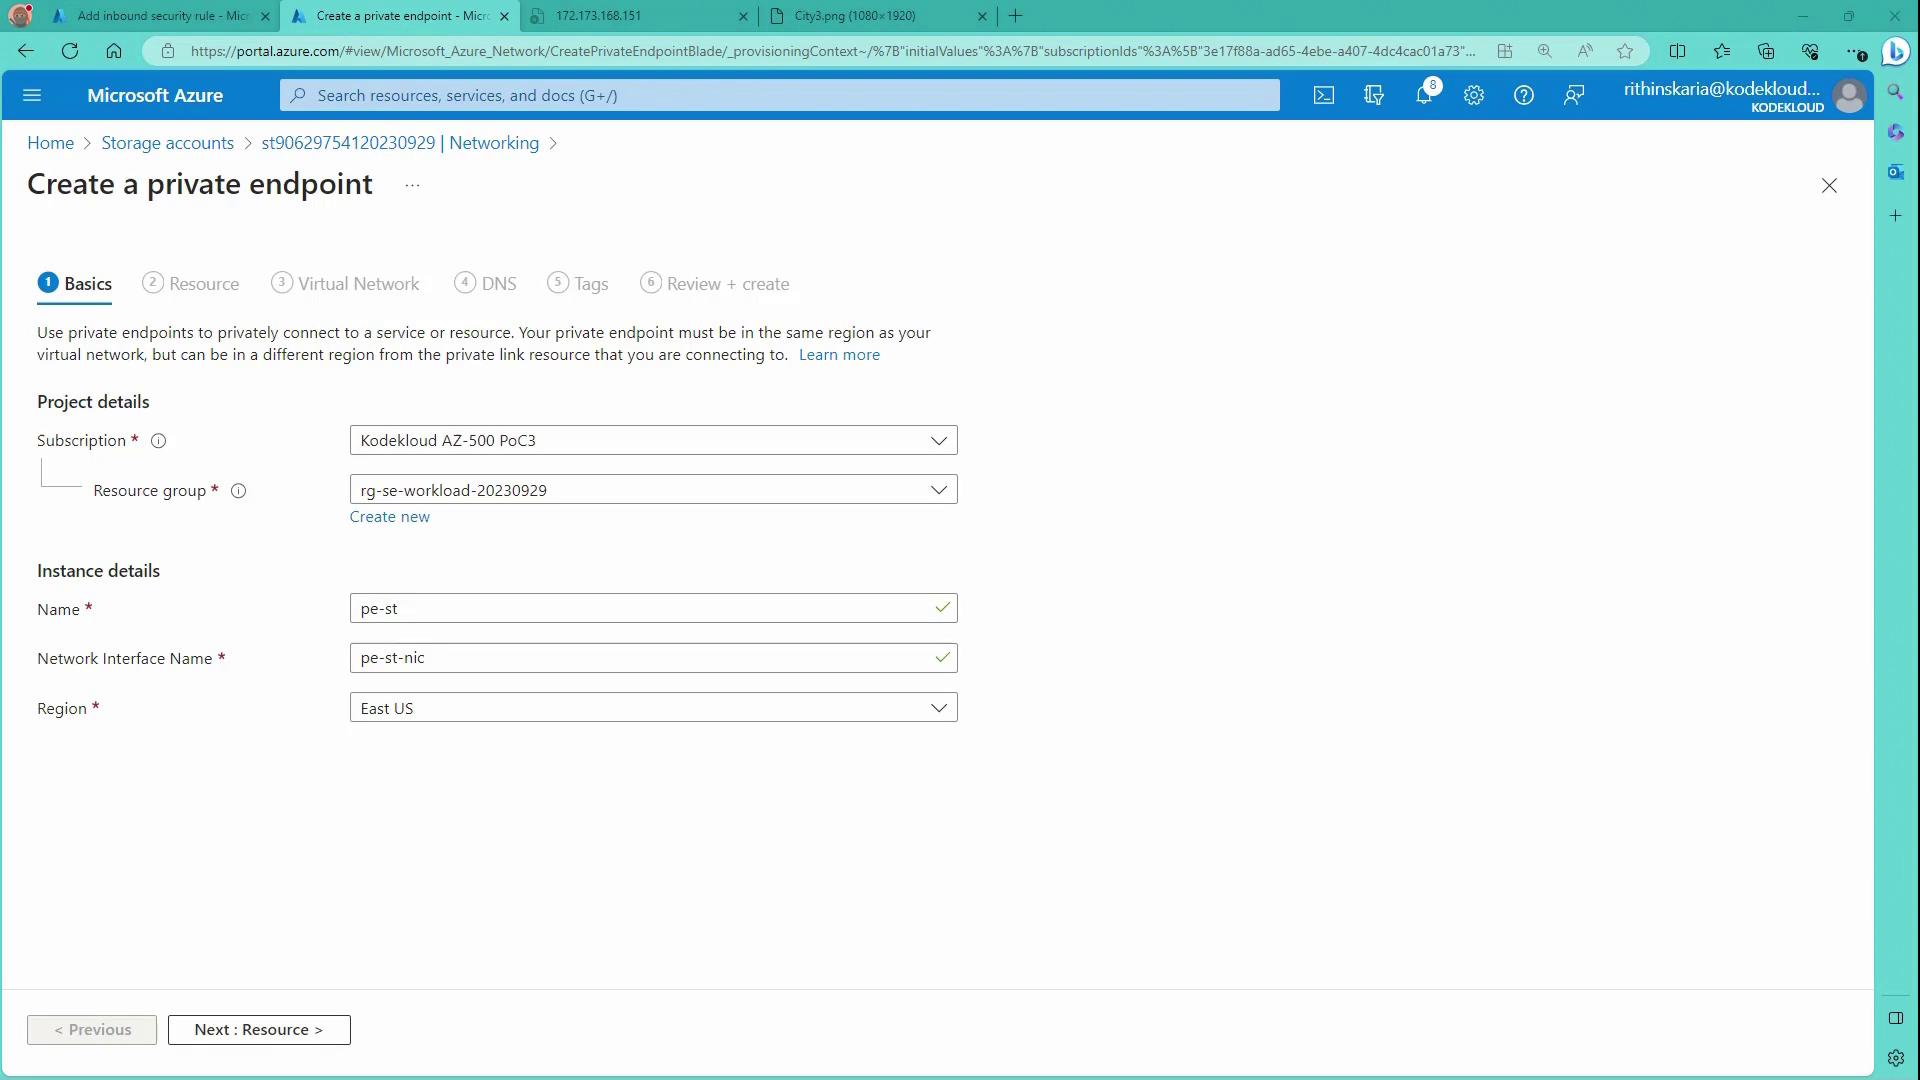Open the Learn more link

click(839, 355)
